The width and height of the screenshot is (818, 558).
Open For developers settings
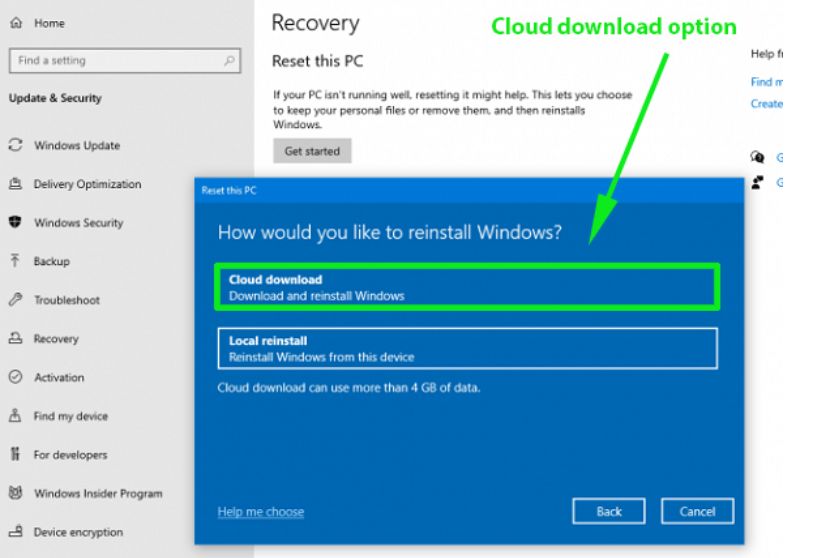70,455
